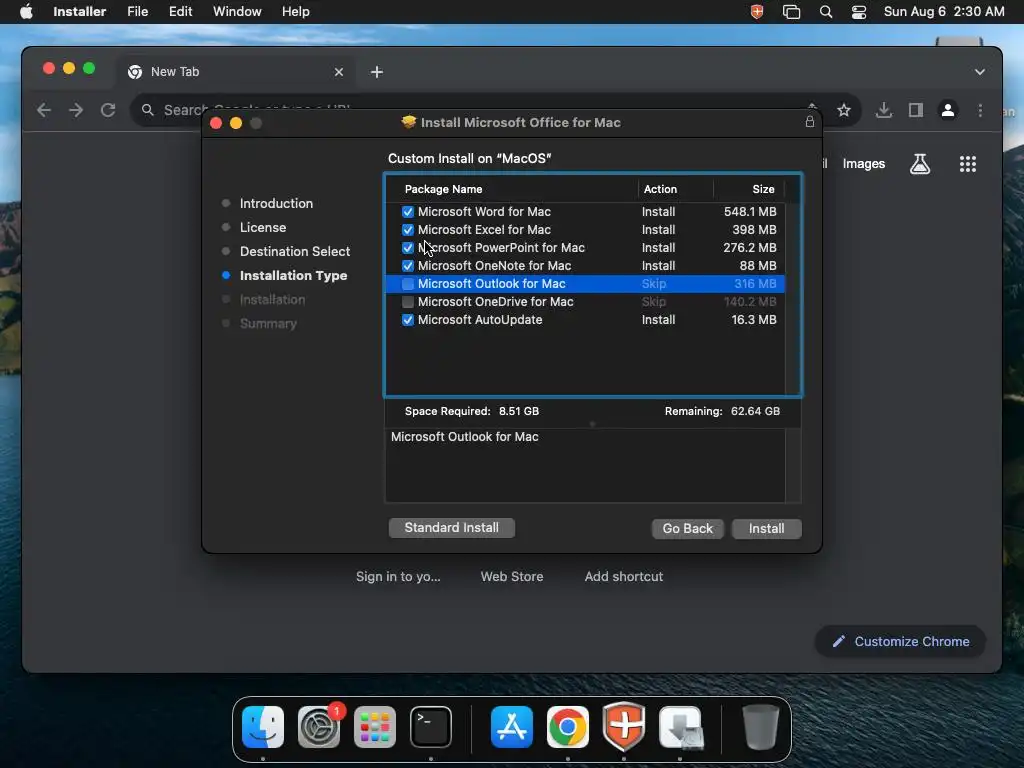This screenshot has width=1024, height=768.
Task: Open the shield security app in Dock
Action: click(624, 726)
